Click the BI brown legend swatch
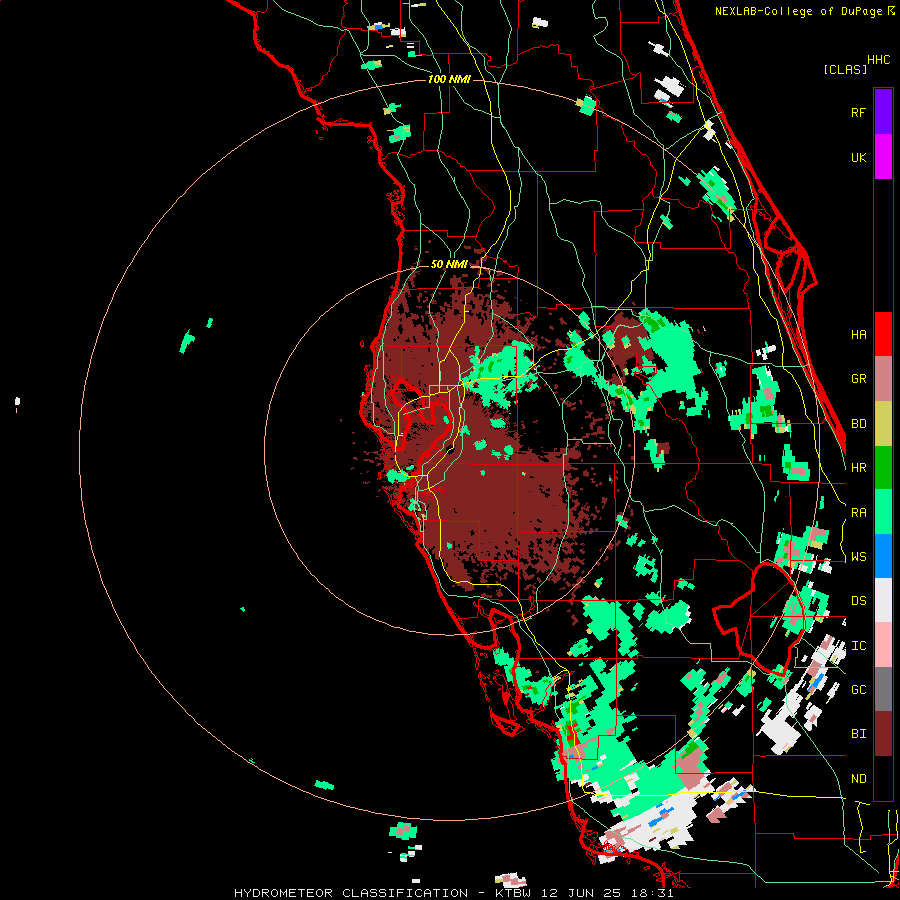The image size is (900, 900). [883, 734]
